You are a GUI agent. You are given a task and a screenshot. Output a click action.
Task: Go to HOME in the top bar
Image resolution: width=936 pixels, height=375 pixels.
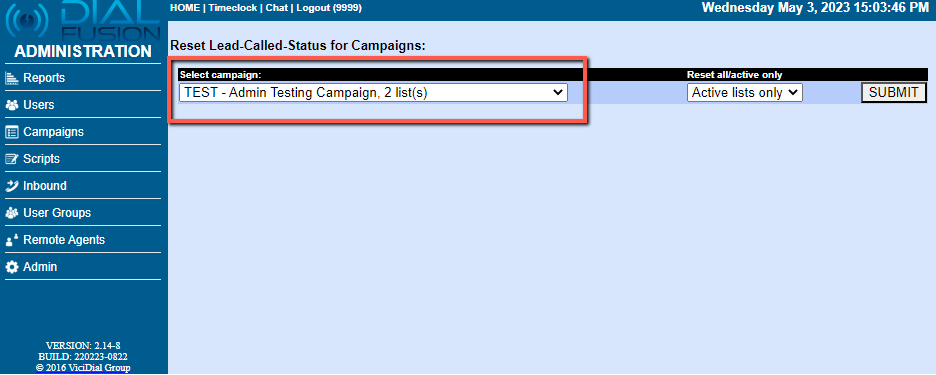point(185,8)
